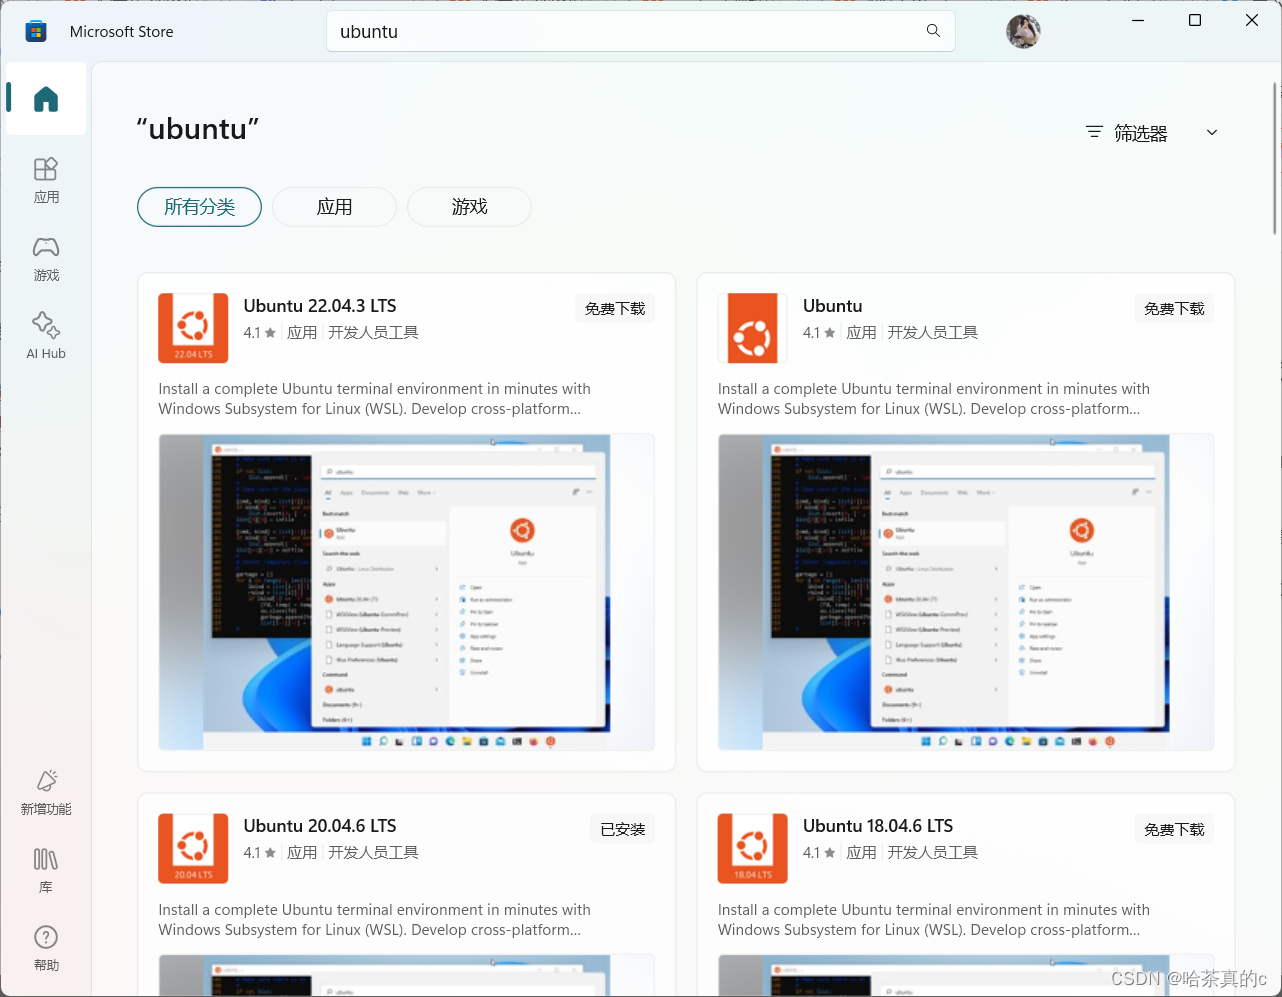Click the Ubuntu 18.04.6 LTS app icon
Screen dimensions: 1282x997
[x=752, y=848]
